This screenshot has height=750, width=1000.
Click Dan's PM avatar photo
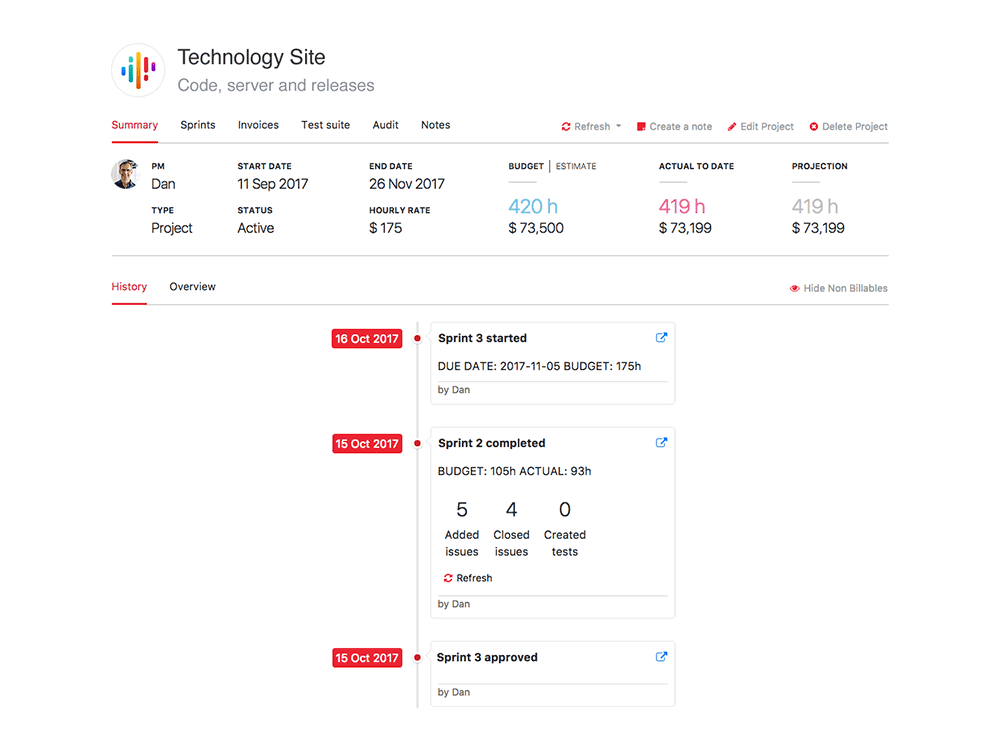point(126,174)
